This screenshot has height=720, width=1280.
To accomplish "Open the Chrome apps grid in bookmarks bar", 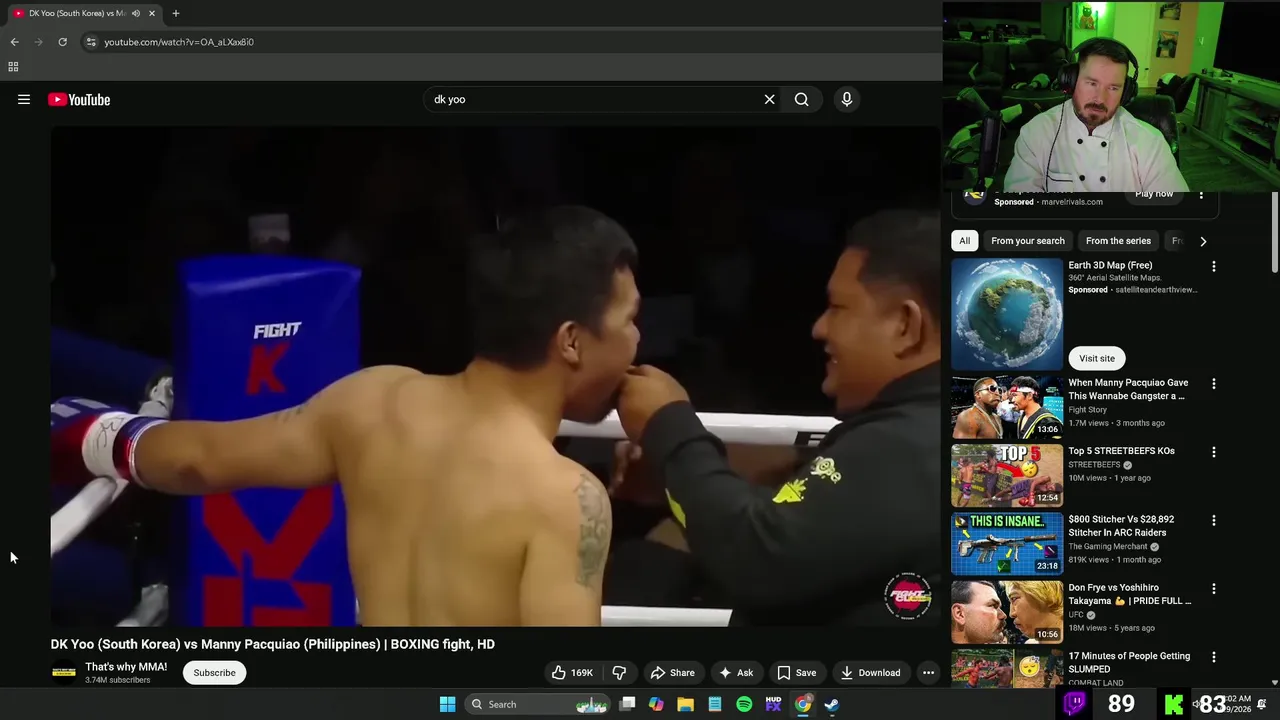I will click(13, 67).
